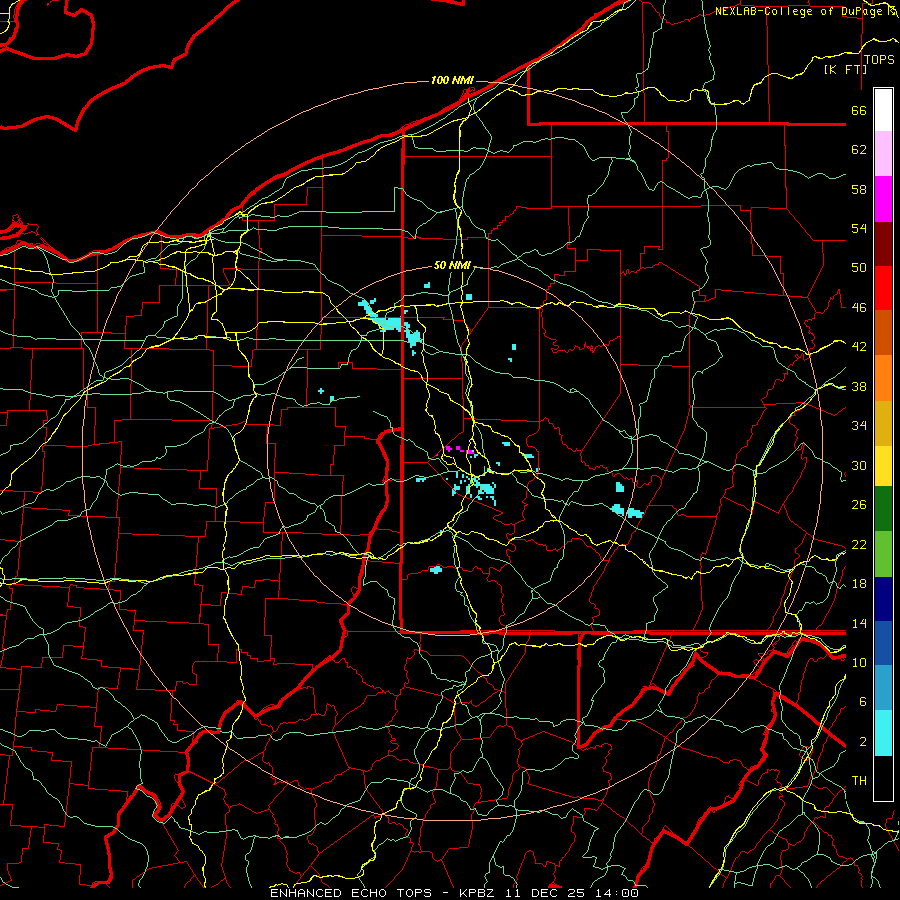Click the dark green legend swatch
The image size is (900, 900).
click(883, 509)
